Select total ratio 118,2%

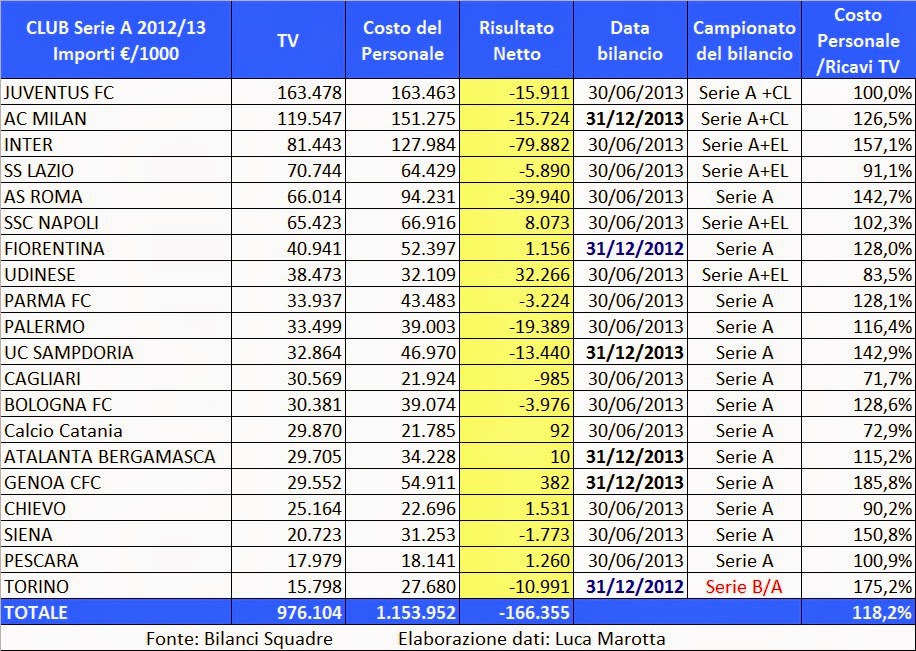tap(883, 612)
